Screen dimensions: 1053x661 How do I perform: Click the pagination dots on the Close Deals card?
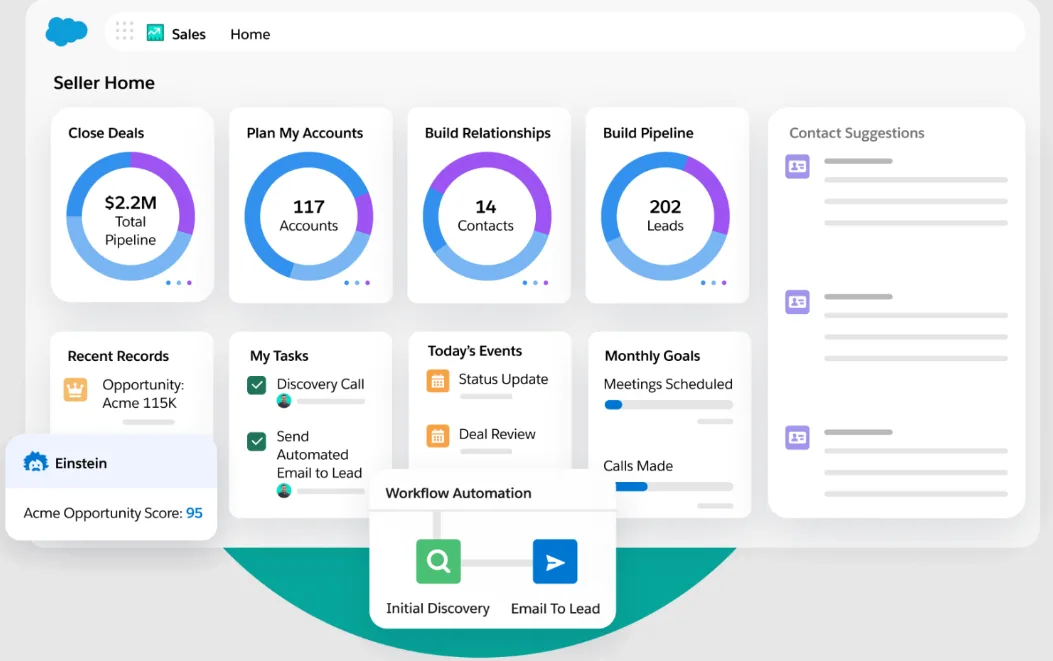pyautogui.click(x=178, y=283)
